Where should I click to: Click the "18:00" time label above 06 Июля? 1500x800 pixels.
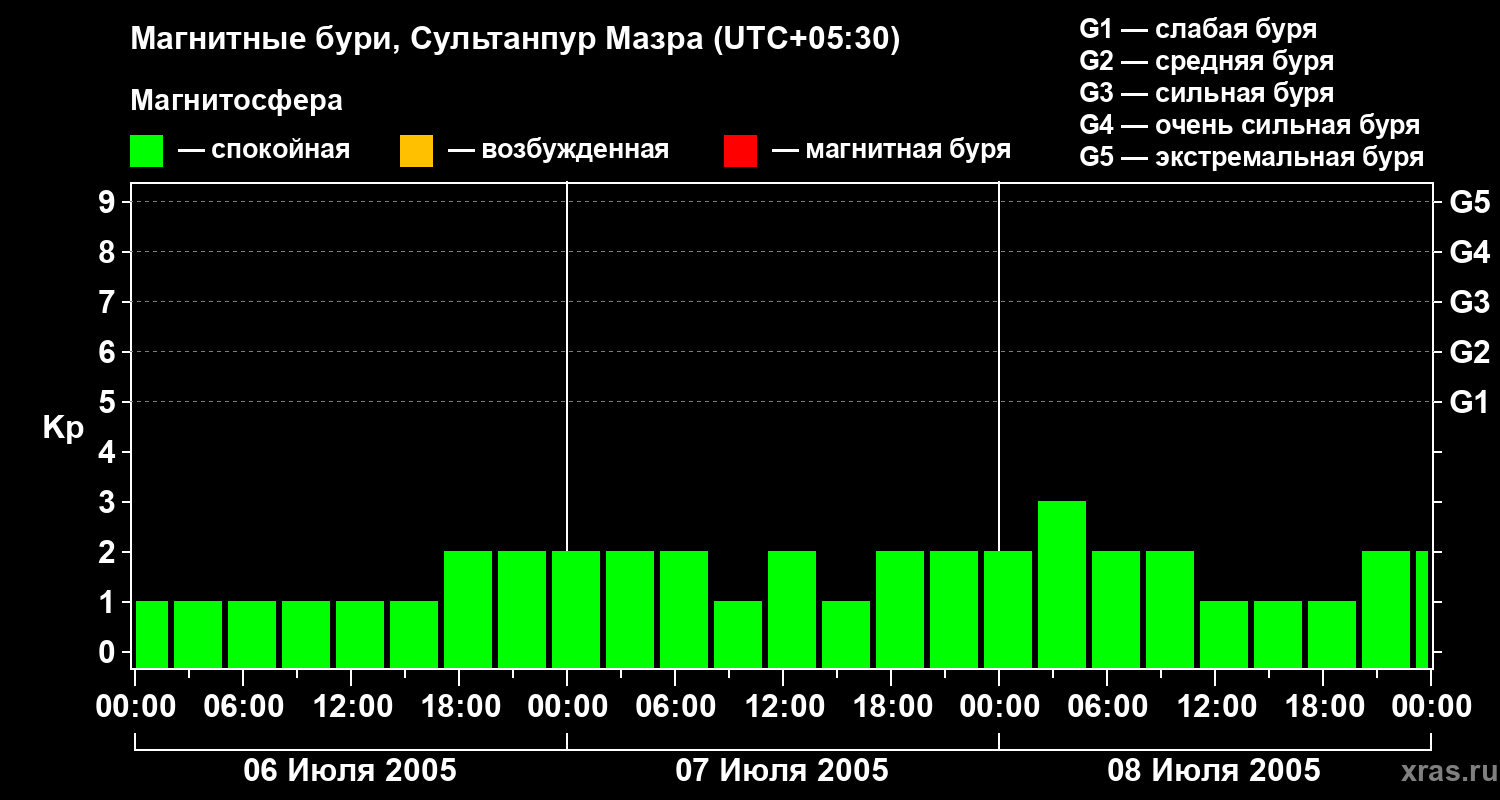click(x=460, y=707)
